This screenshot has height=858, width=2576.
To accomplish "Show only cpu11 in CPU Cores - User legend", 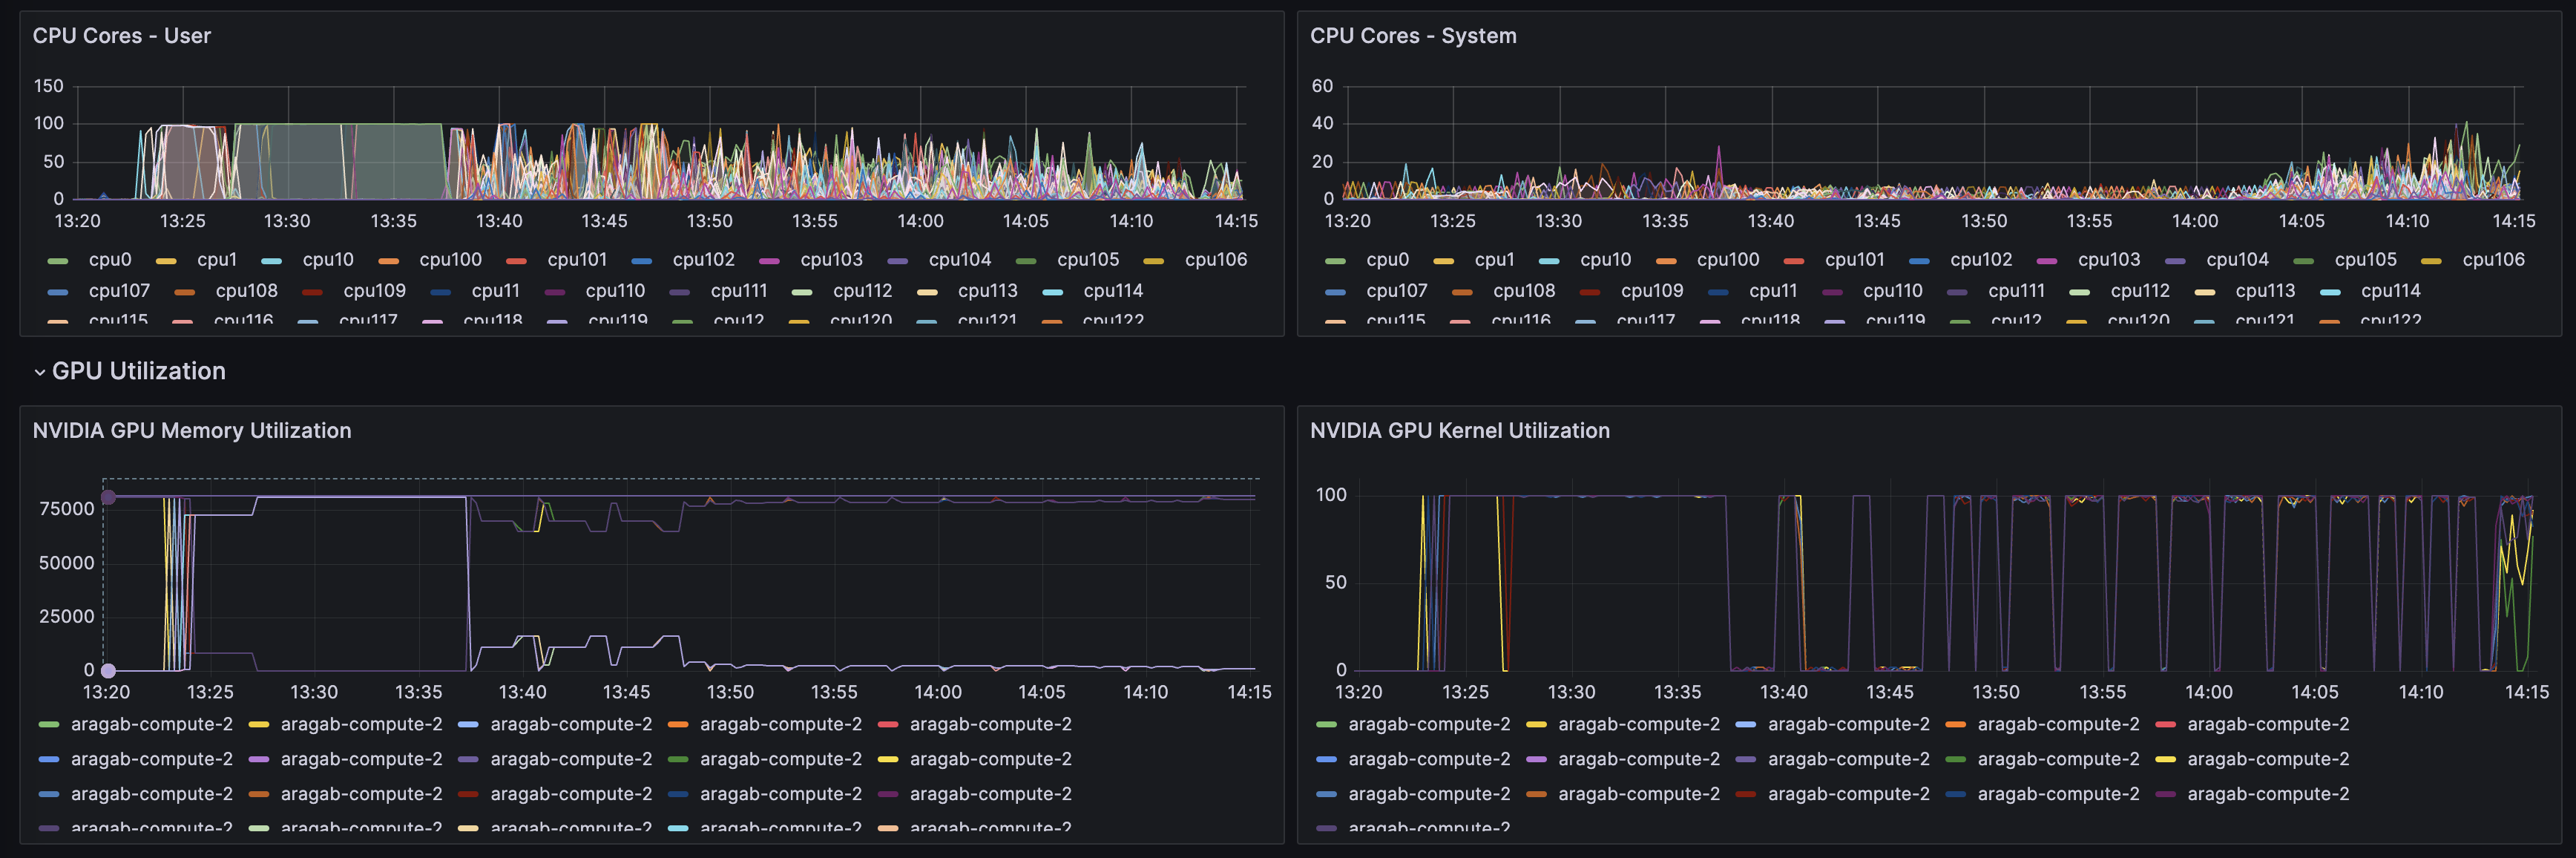I will click(495, 291).
